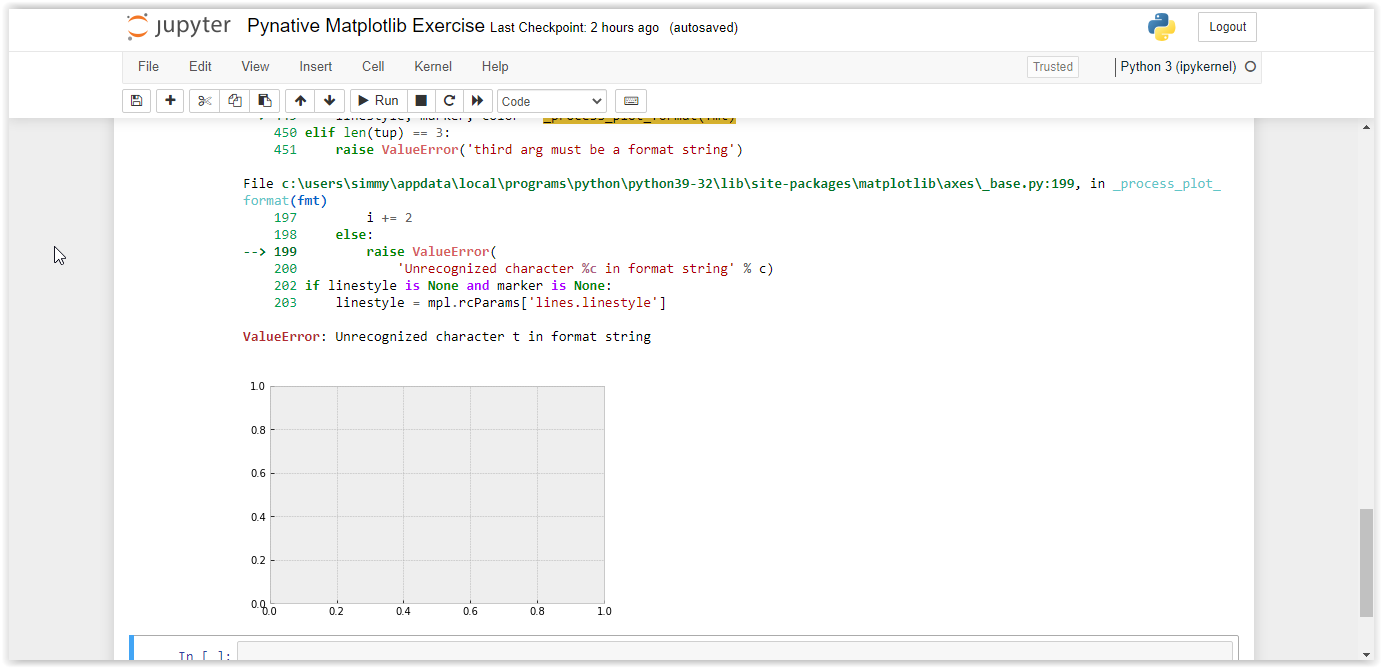The image size is (1382, 668).
Task: Paste a cell using the paste icon
Action: [x=264, y=100]
